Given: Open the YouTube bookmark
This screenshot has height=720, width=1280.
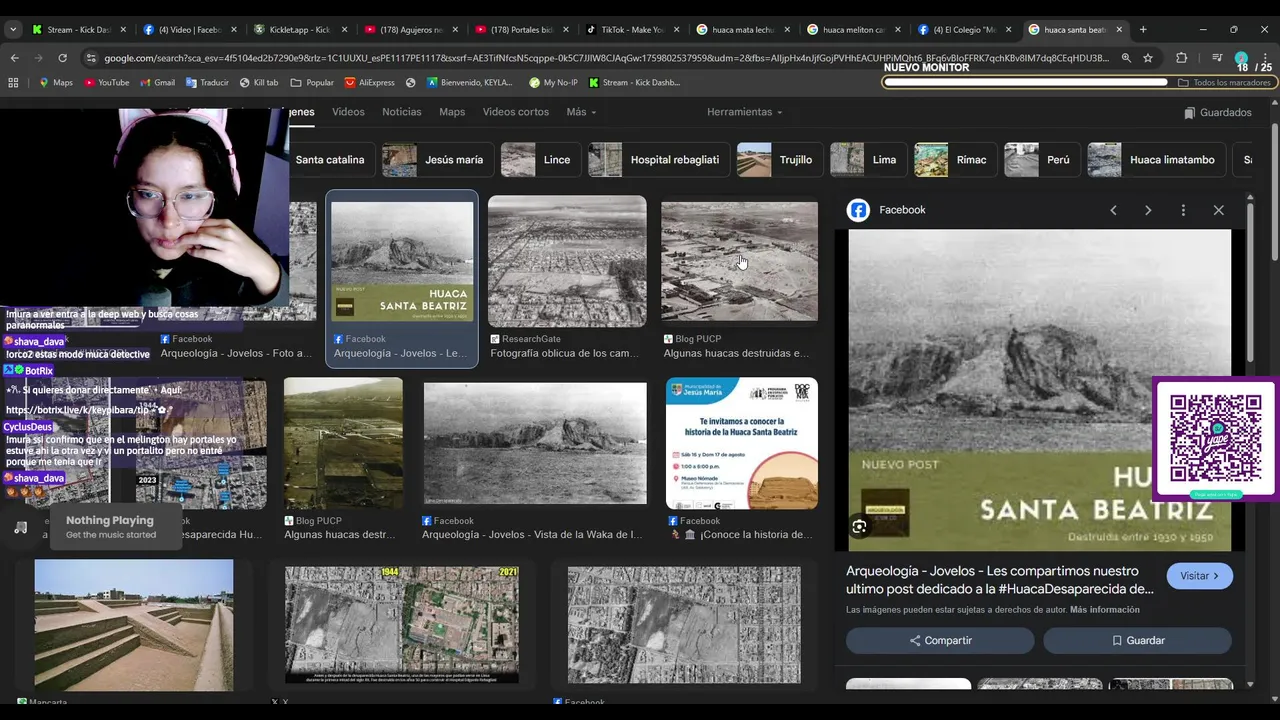Looking at the screenshot, I should click(x=106, y=83).
